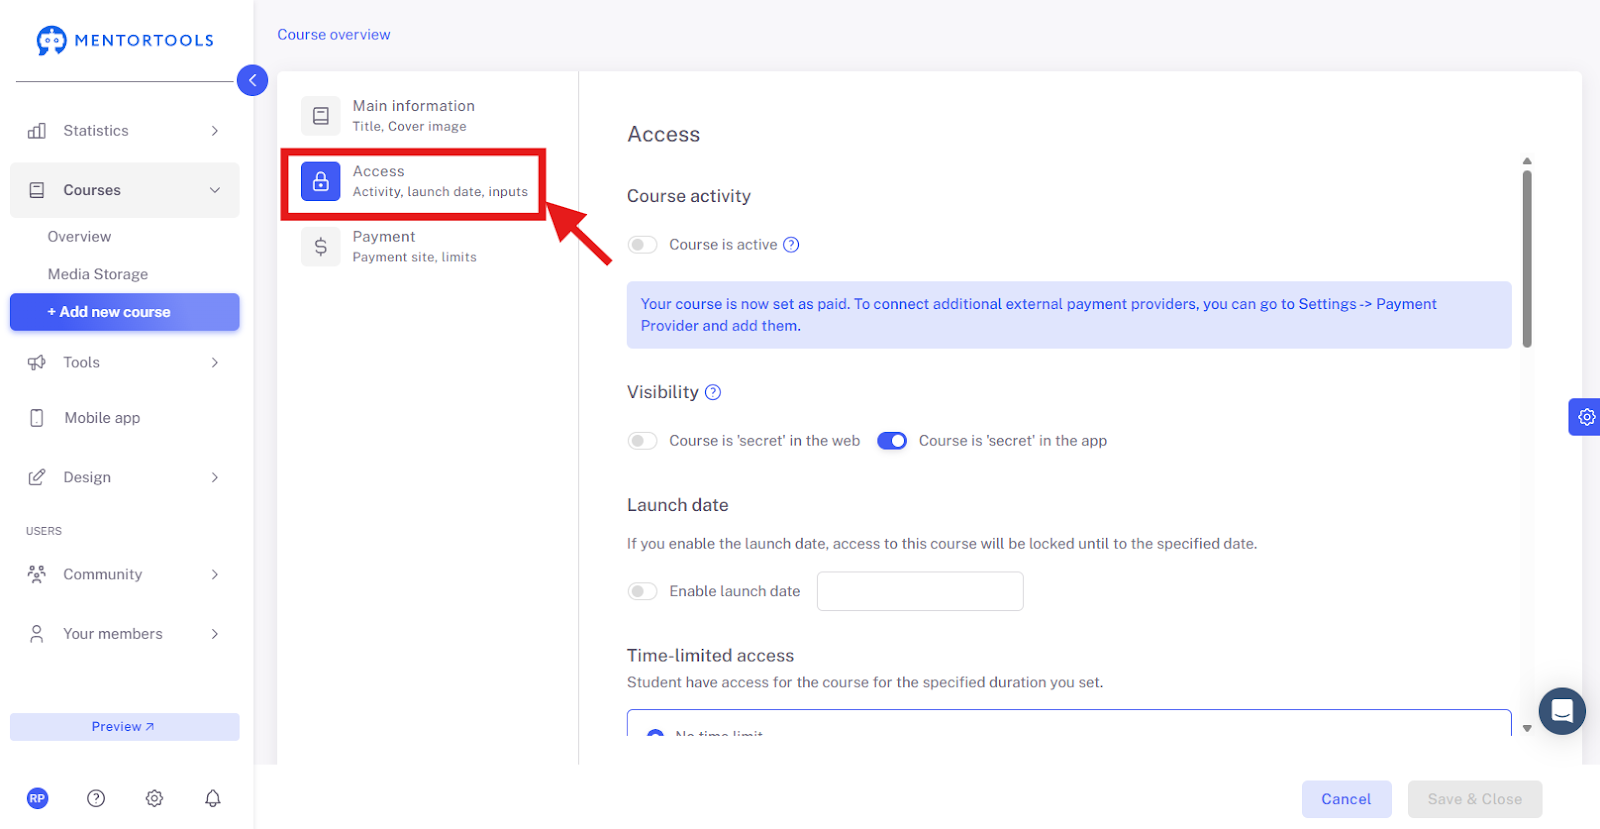The height and width of the screenshot is (829, 1600).
Task: Click the Access panel scrollbar thumb
Action: click(1527, 259)
